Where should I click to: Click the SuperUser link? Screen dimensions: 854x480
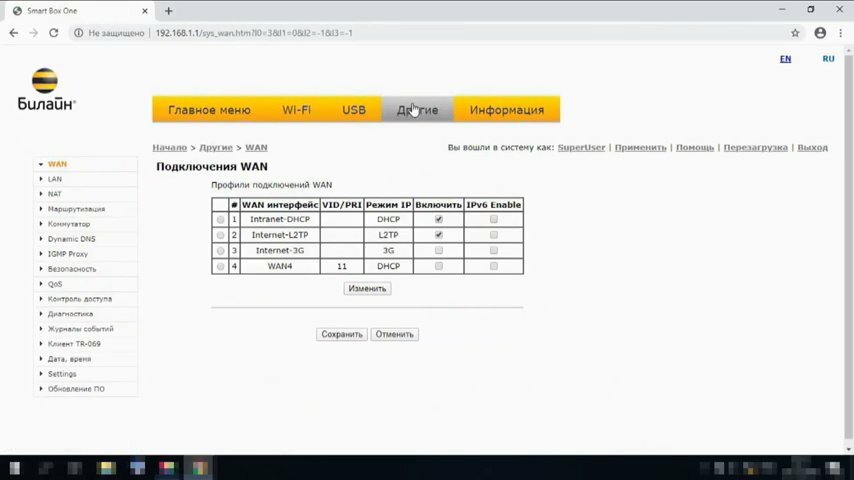pyautogui.click(x=581, y=148)
